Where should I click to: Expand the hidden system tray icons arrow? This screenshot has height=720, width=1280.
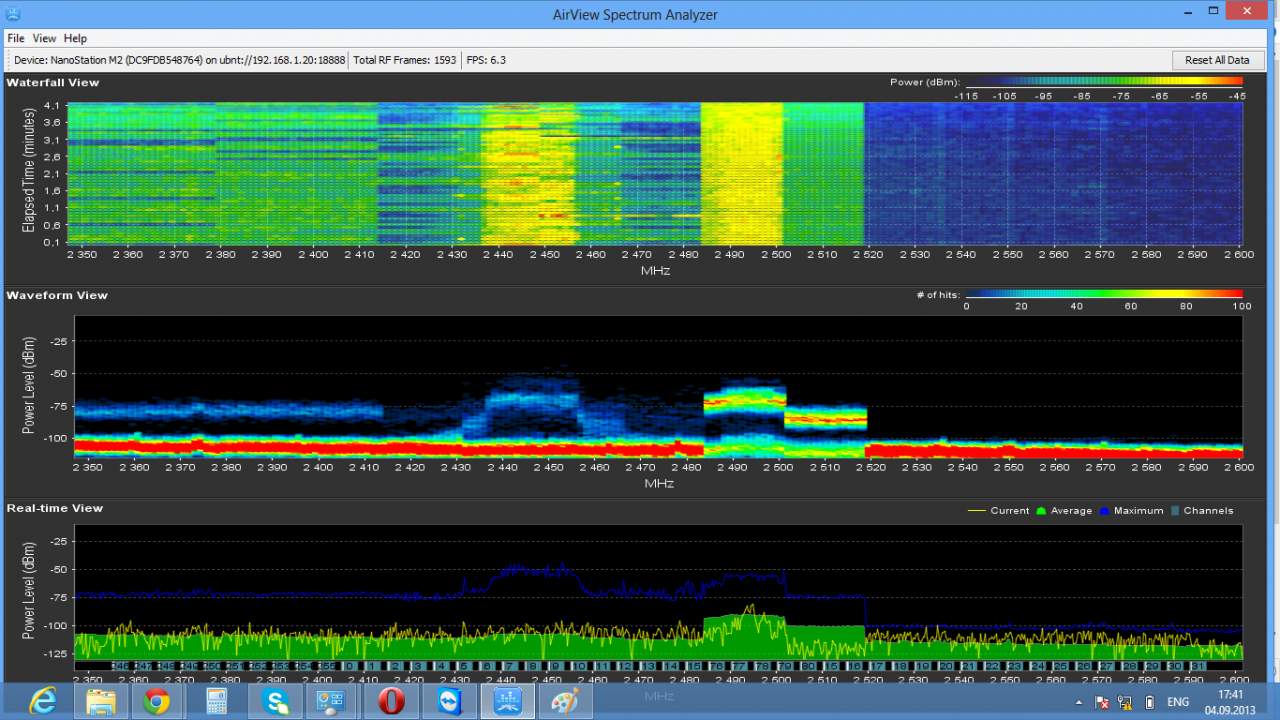click(1078, 703)
